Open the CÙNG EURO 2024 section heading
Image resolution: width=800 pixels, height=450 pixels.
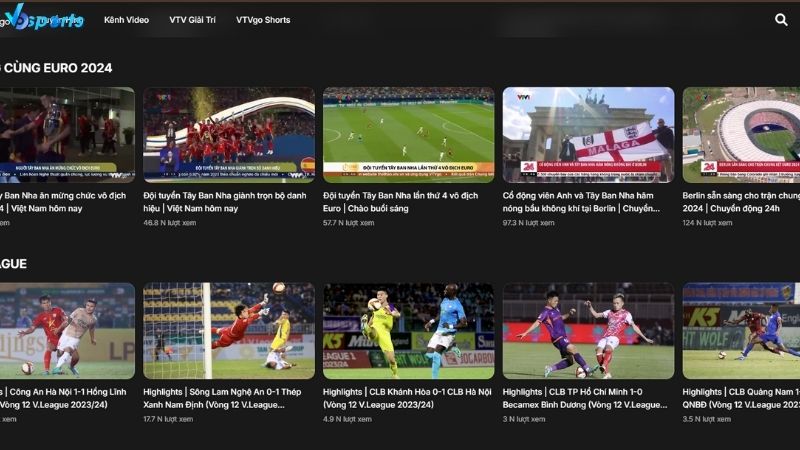tap(56, 68)
